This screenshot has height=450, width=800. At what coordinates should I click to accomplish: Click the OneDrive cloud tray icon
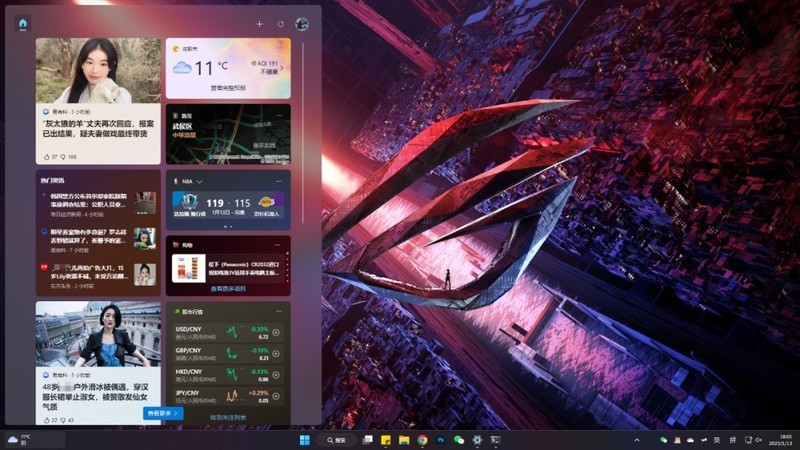tap(690, 440)
